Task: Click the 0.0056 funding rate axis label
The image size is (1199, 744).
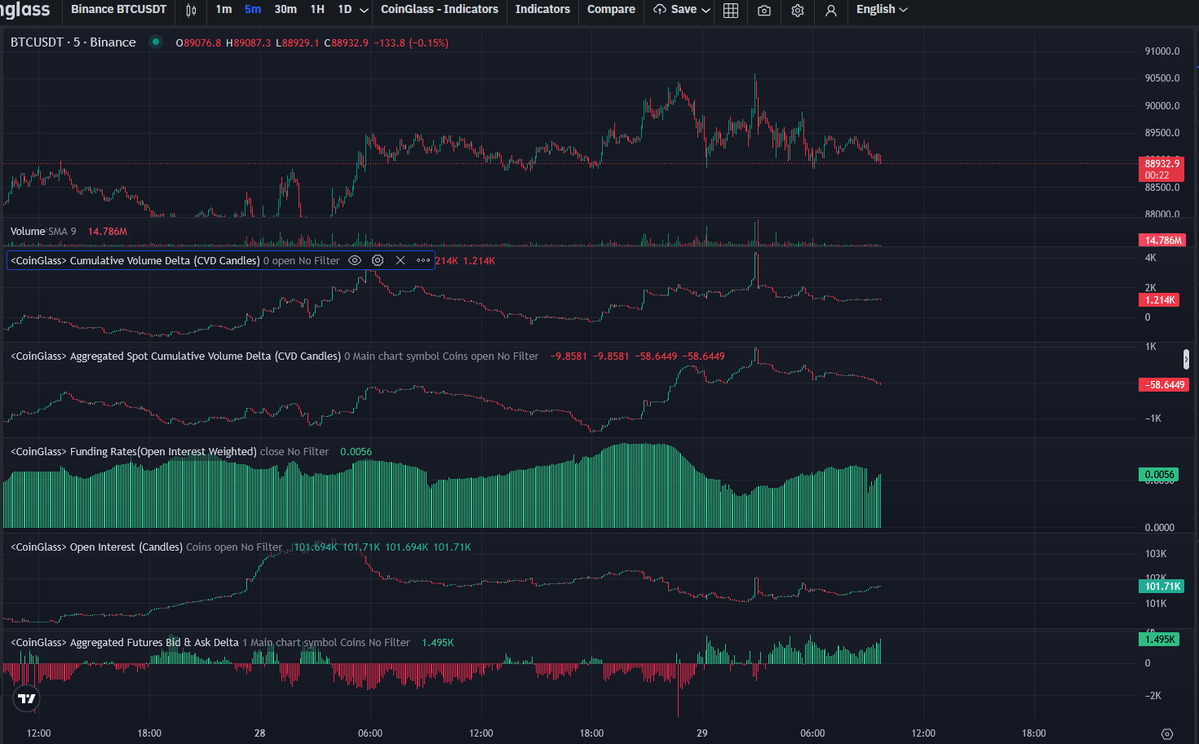Action: (1158, 475)
